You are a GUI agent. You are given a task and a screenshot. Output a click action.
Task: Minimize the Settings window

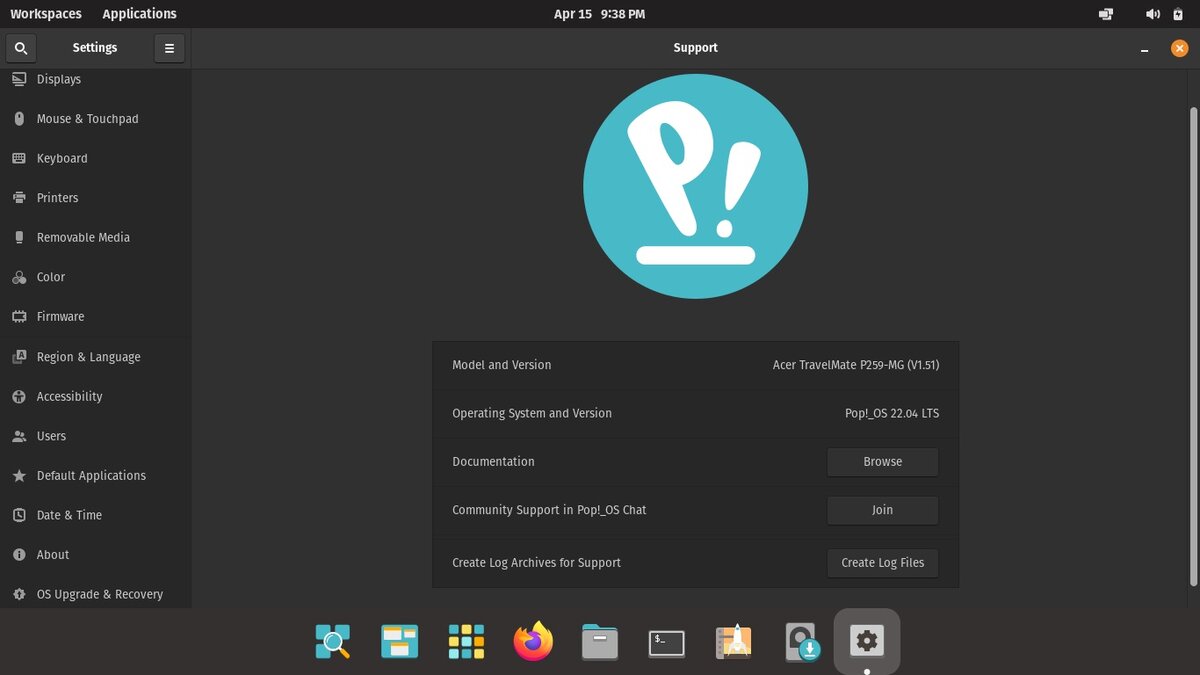(1145, 48)
